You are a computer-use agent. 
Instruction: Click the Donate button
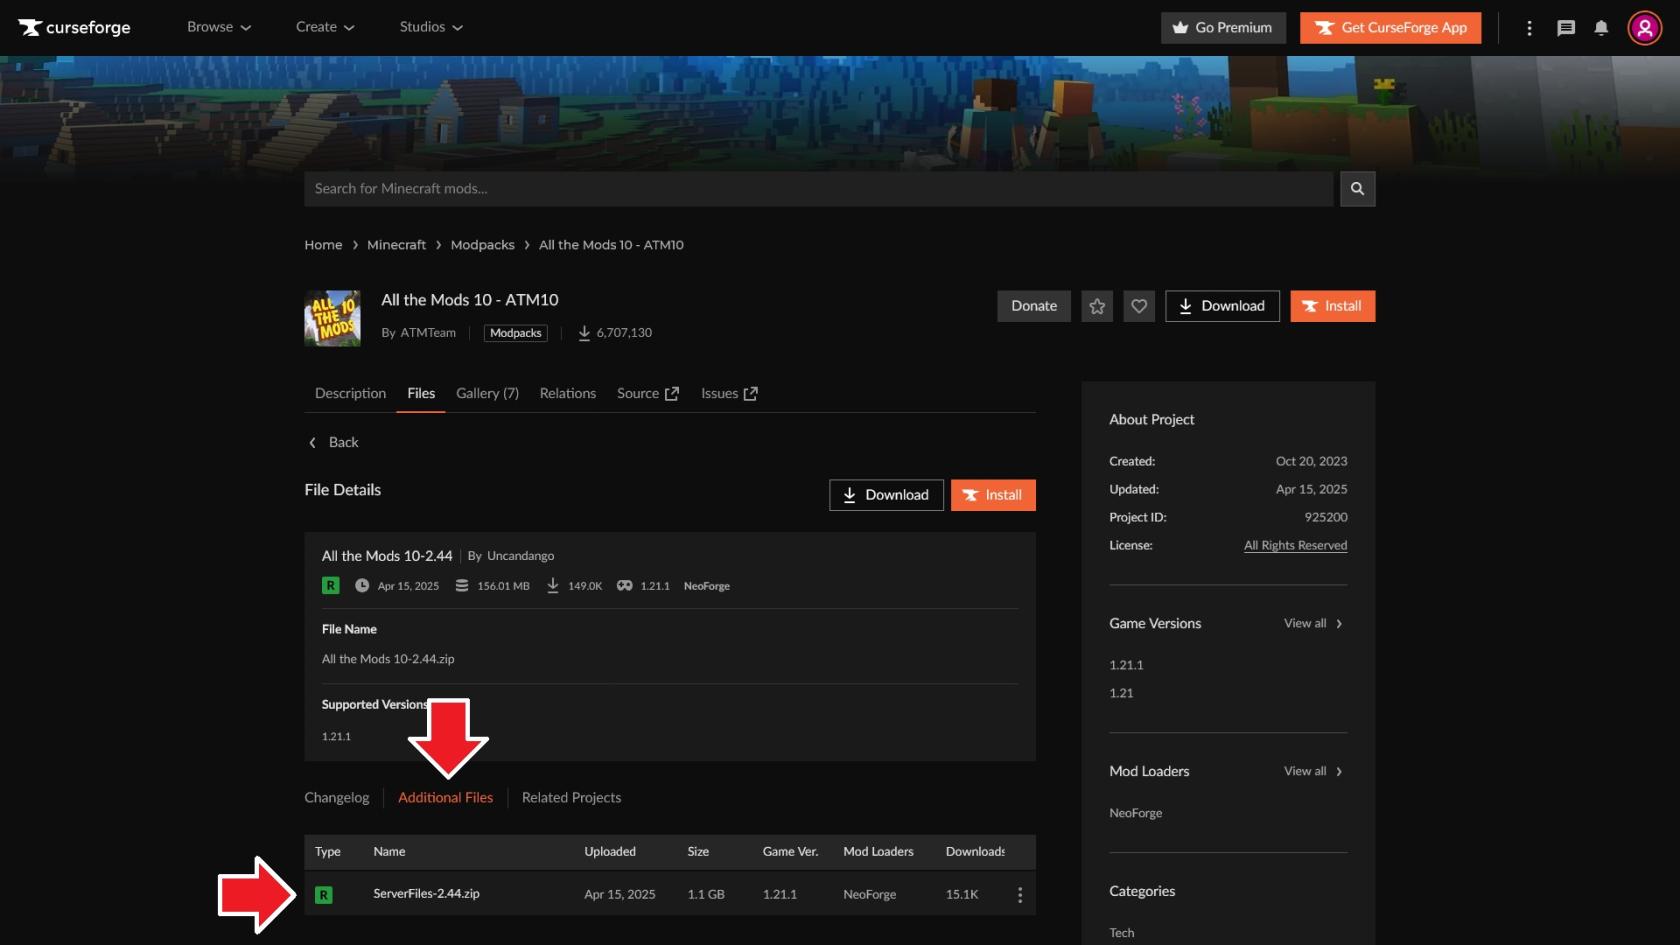coord(1034,306)
